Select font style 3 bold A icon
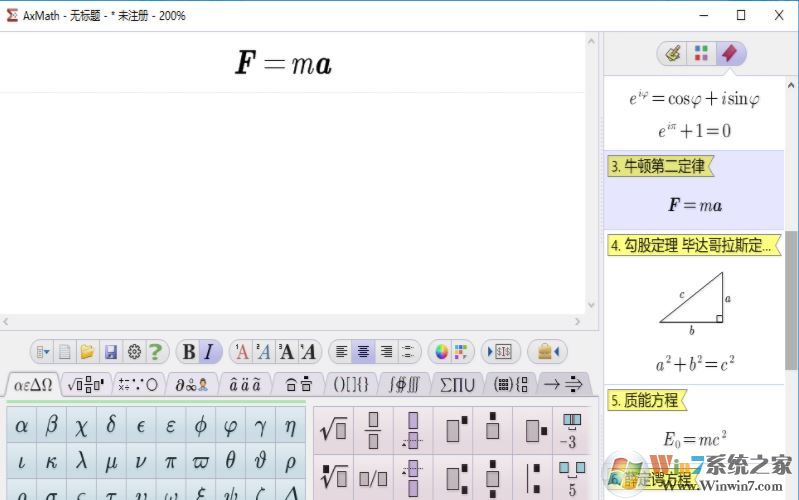 pos(286,352)
